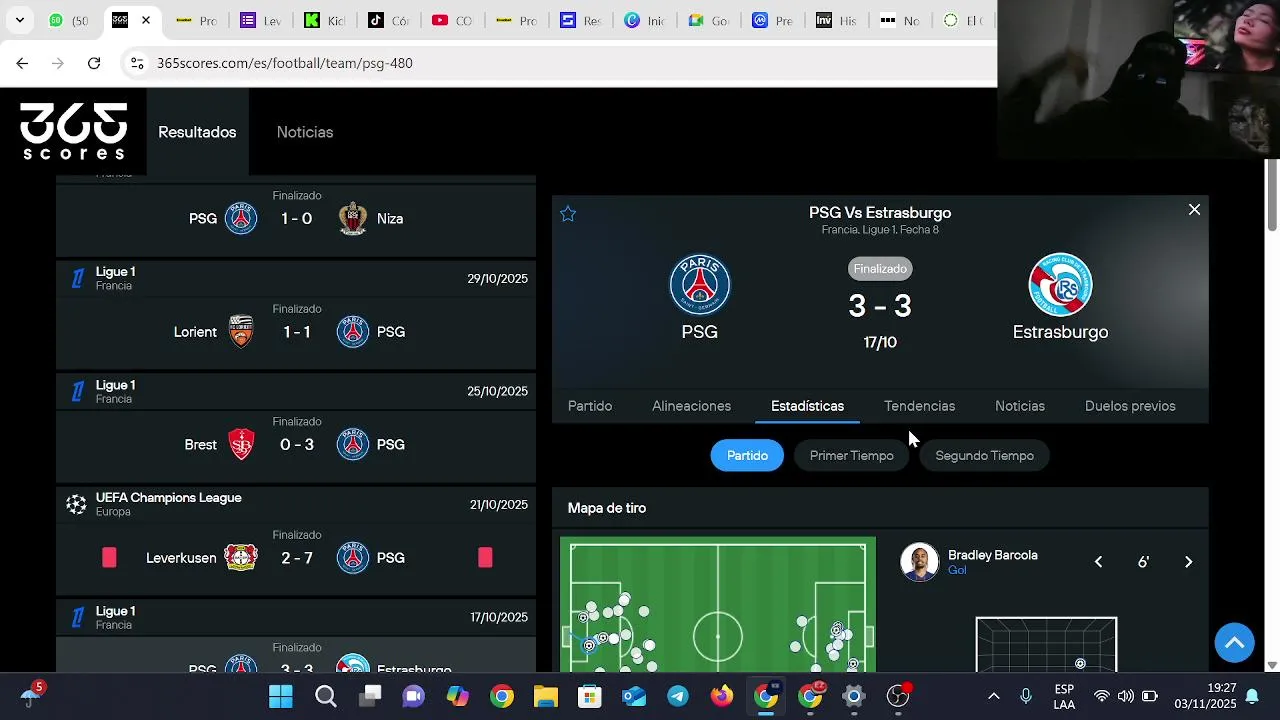Viewport: 1280px width, 720px height.
Task: Open the Noticias tab in match panel
Action: pos(1020,406)
